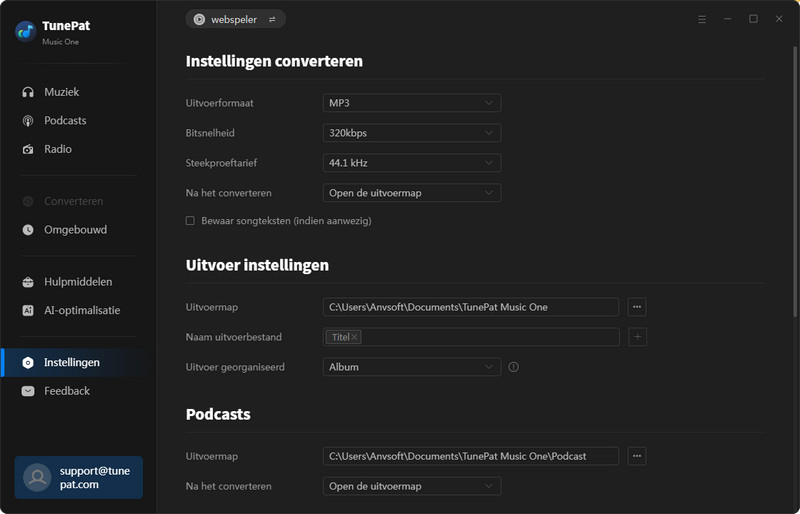Click the Uitvoermap path field
The image size is (800, 514).
(x=471, y=307)
